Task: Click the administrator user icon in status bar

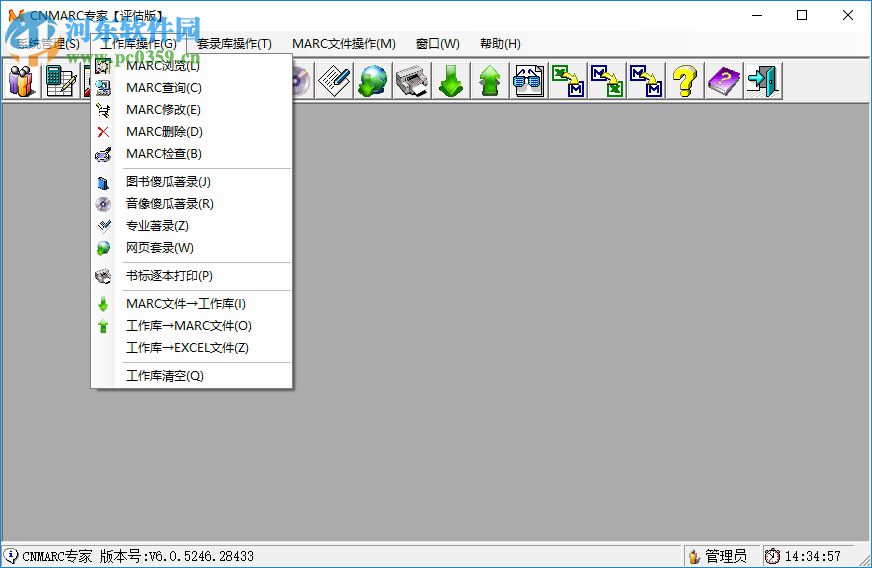Action: 694,556
